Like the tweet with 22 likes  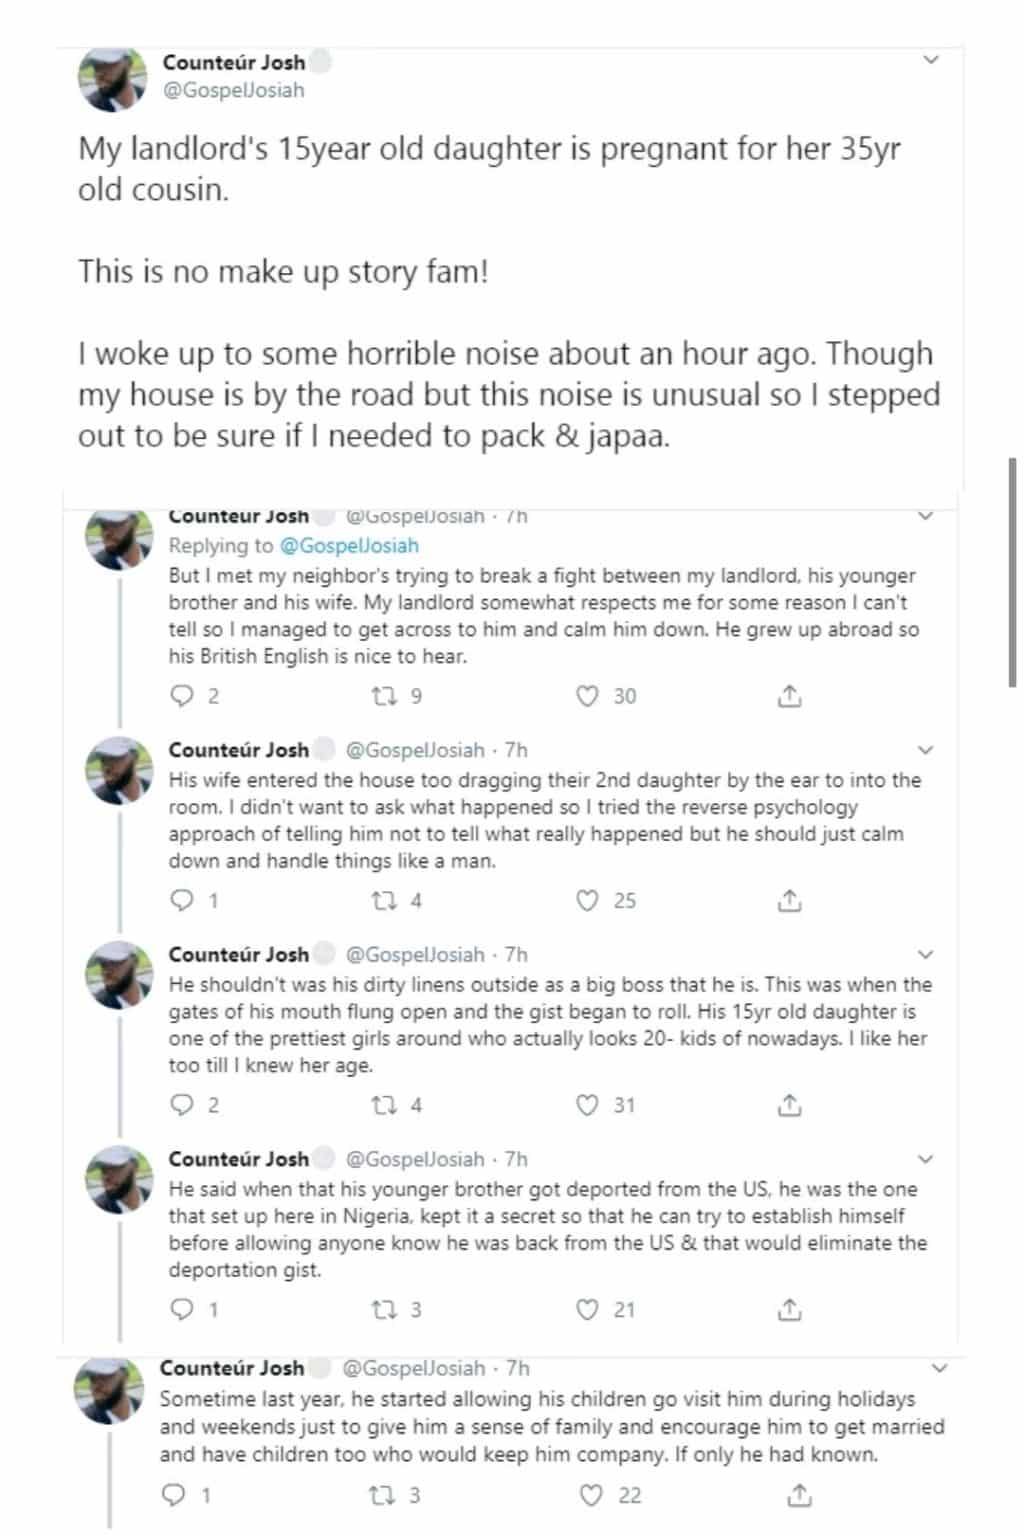pos(592,1496)
